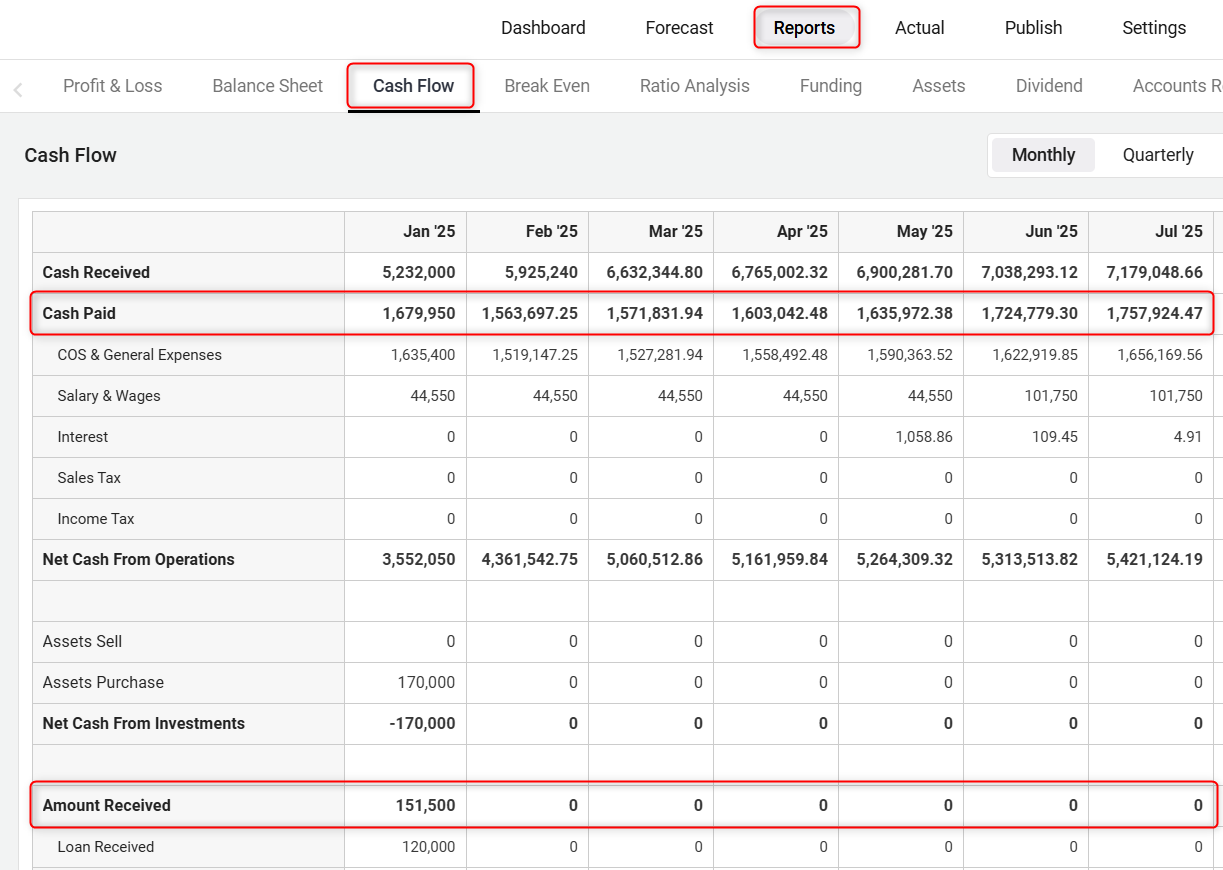Select the Amount Received row label
The image size is (1223, 870).
[x=106, y=805]
